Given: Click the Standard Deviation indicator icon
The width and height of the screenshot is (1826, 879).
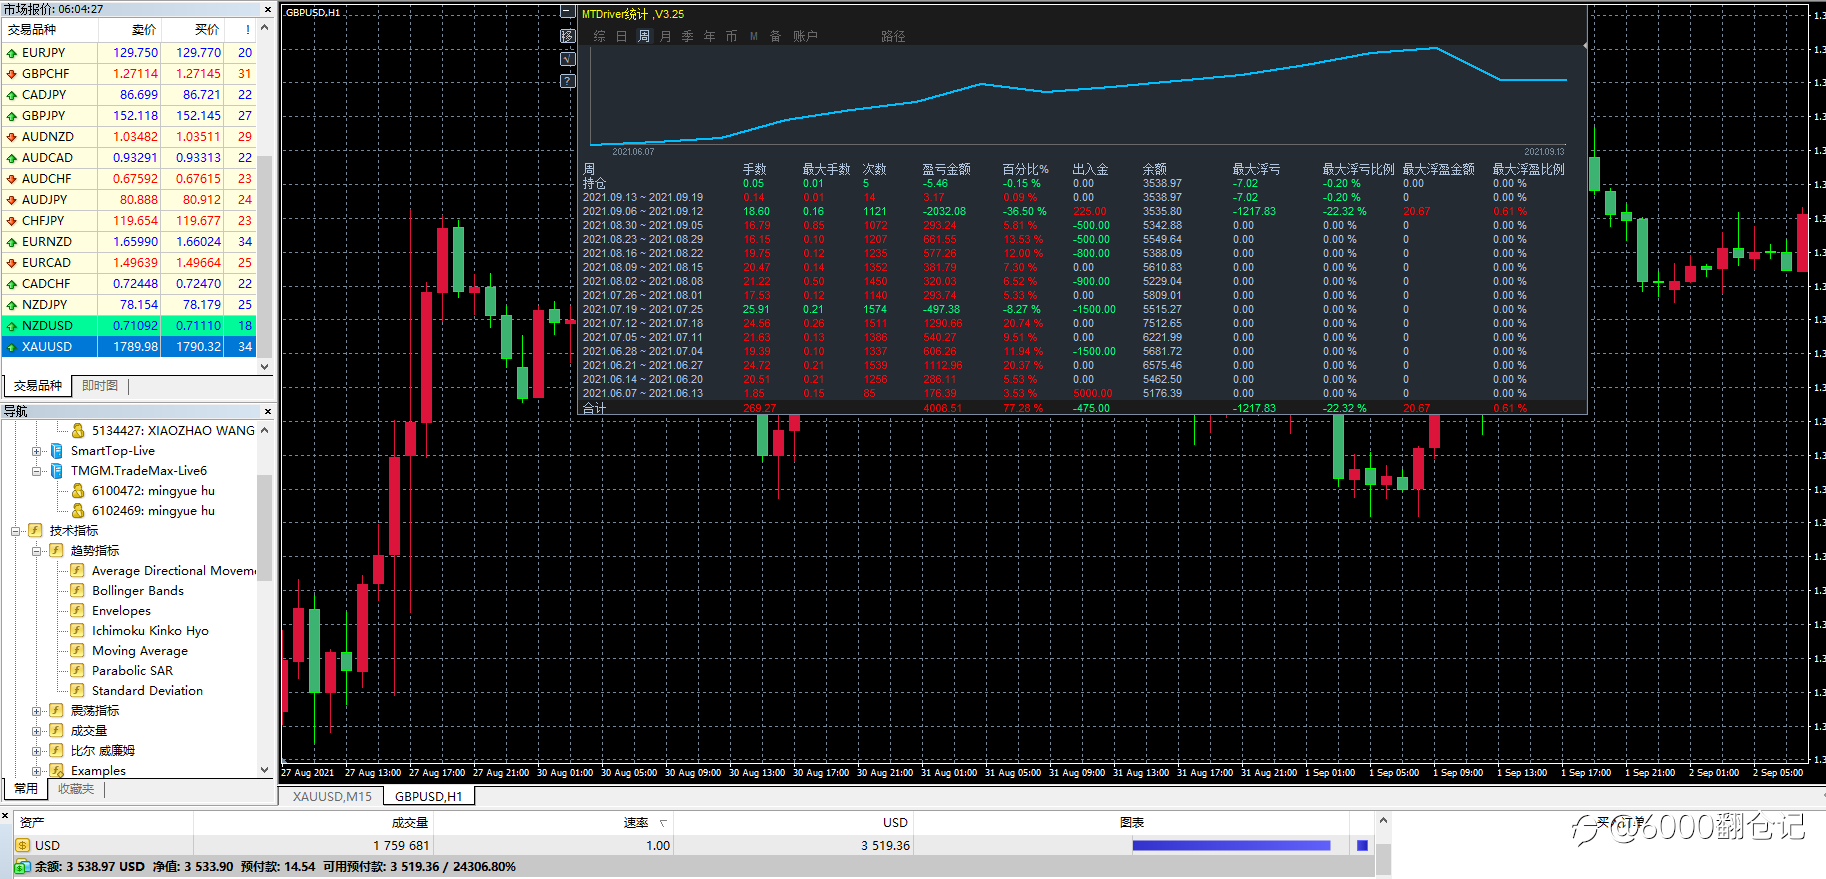Looking at the screenshot, I should pos(77,691).
